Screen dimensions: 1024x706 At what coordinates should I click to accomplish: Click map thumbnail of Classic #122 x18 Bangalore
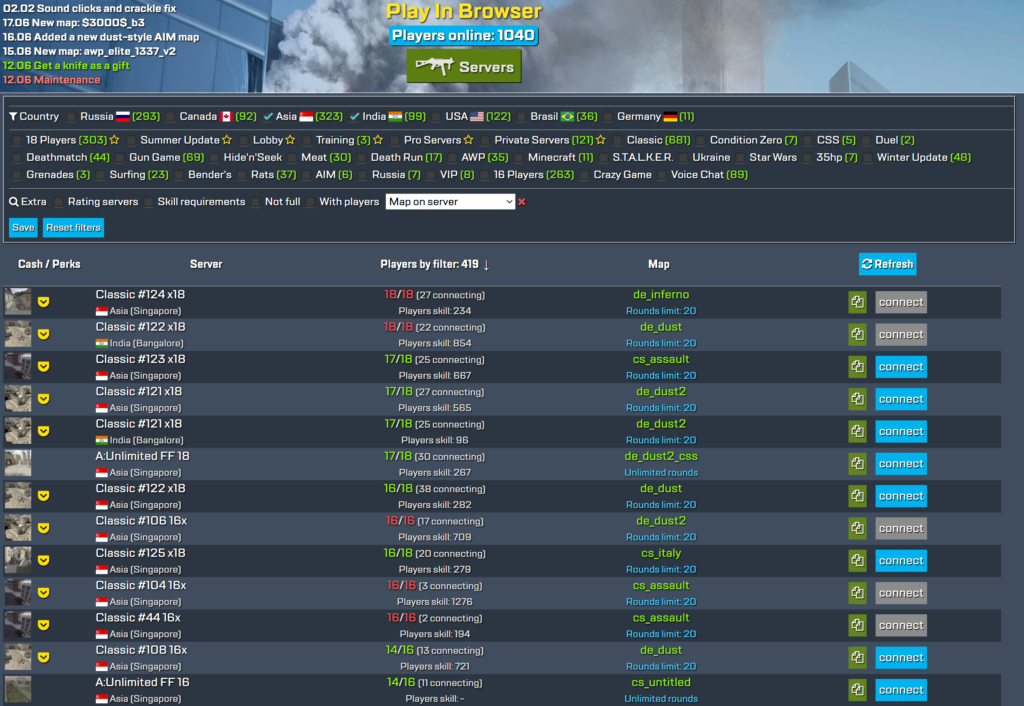coord(18,334)
